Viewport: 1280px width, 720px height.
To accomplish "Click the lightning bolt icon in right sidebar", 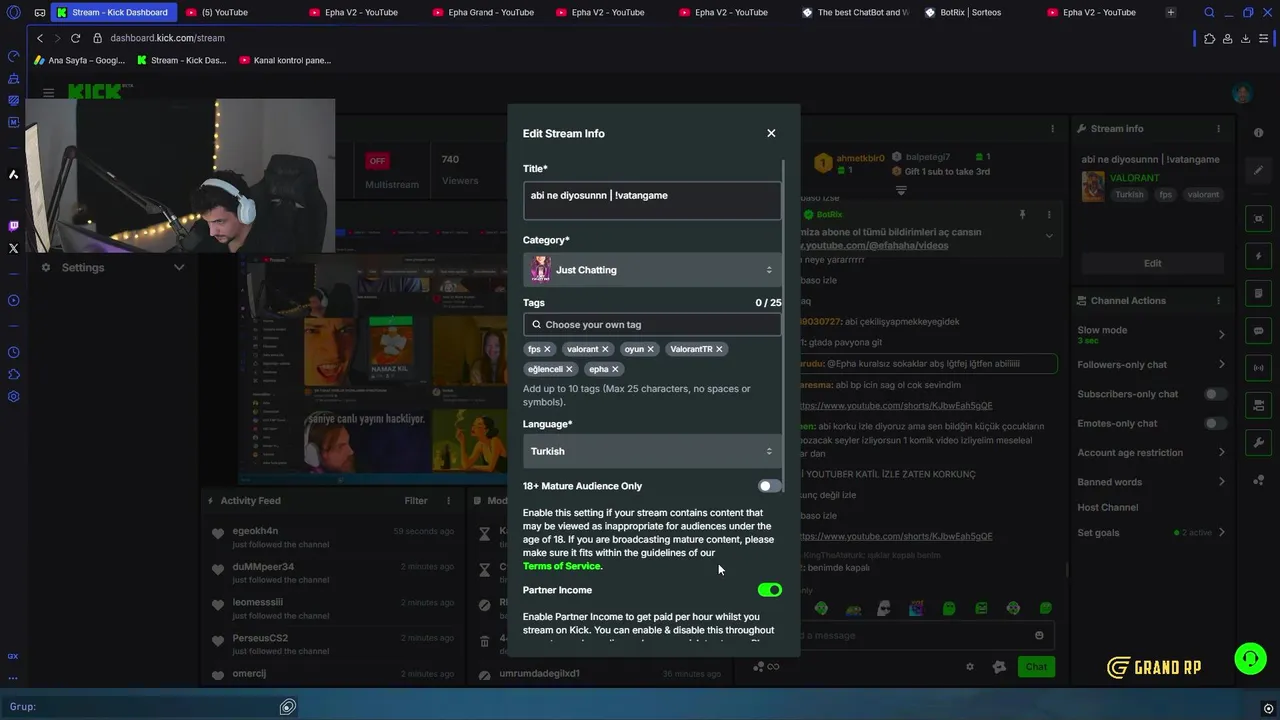I will (x=1258, y=256).
